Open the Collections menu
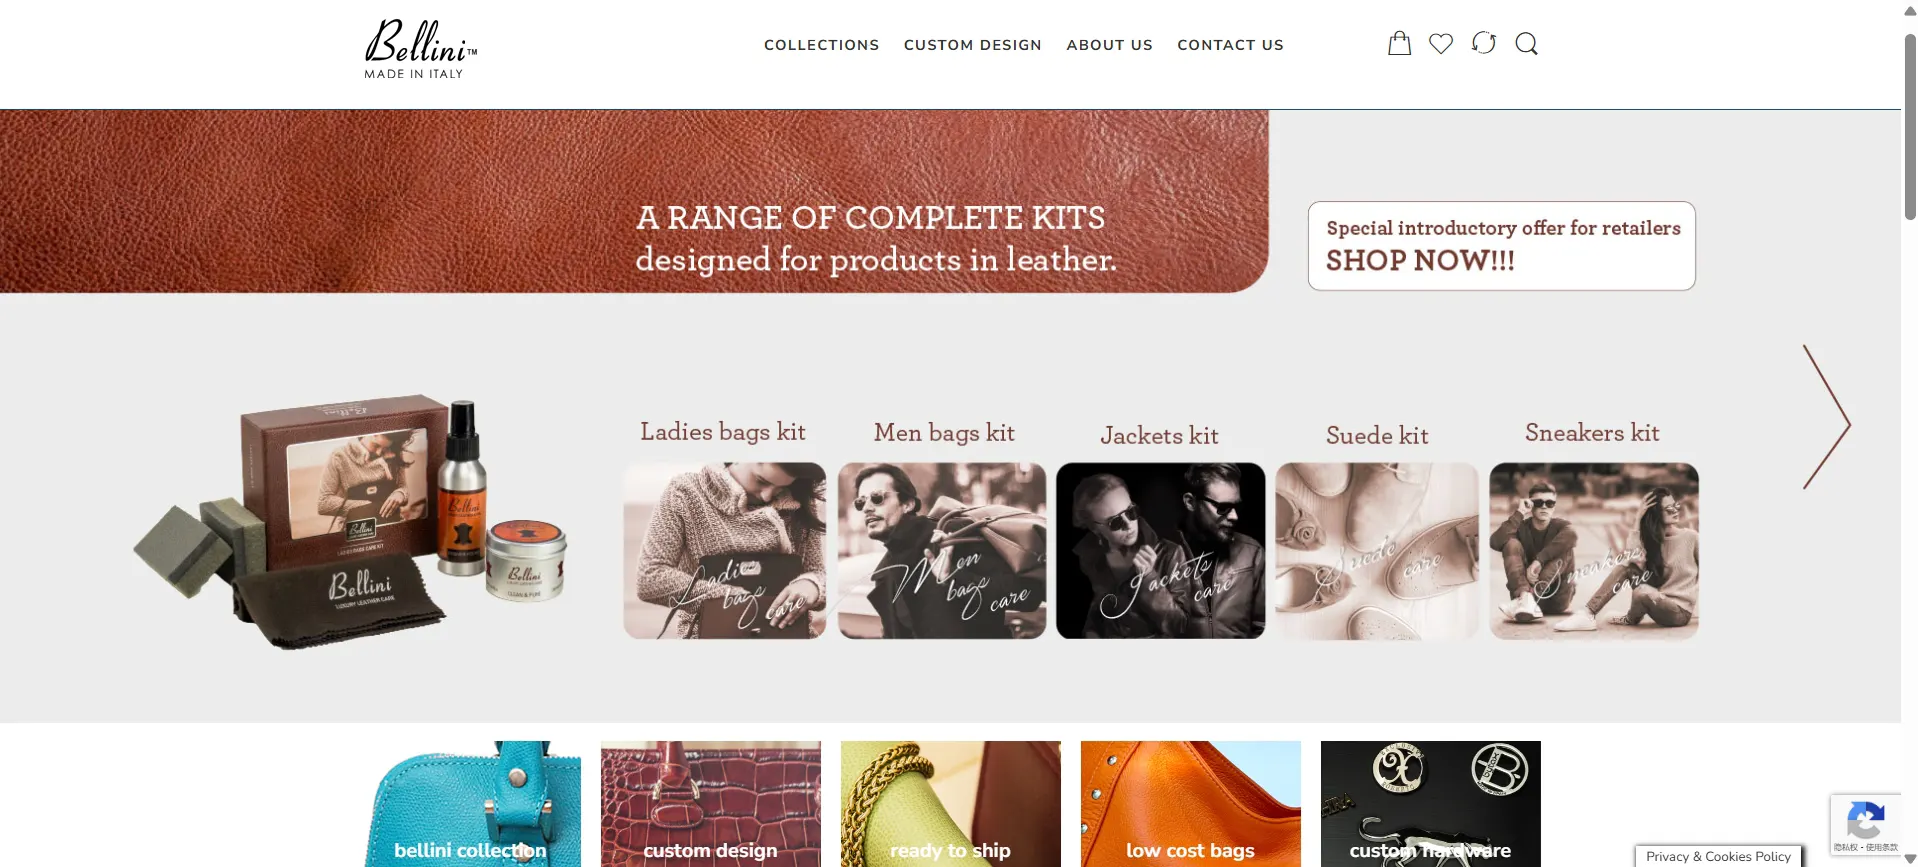The height and width of the screenshot is (867, 1918). 821,45
